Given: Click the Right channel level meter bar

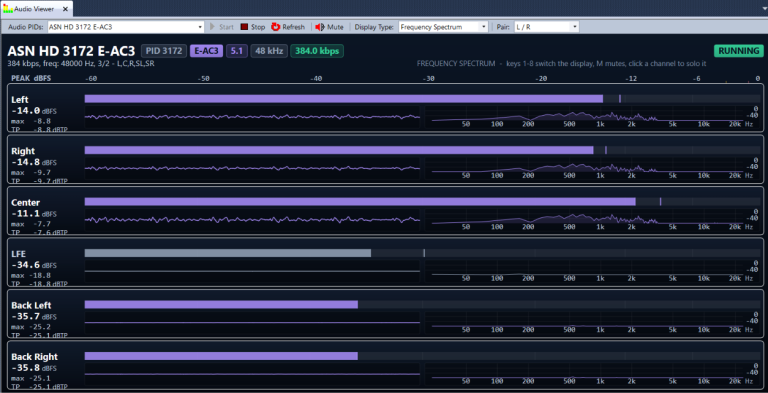Looking at the screenshot, I should click(x=339, y=150).
